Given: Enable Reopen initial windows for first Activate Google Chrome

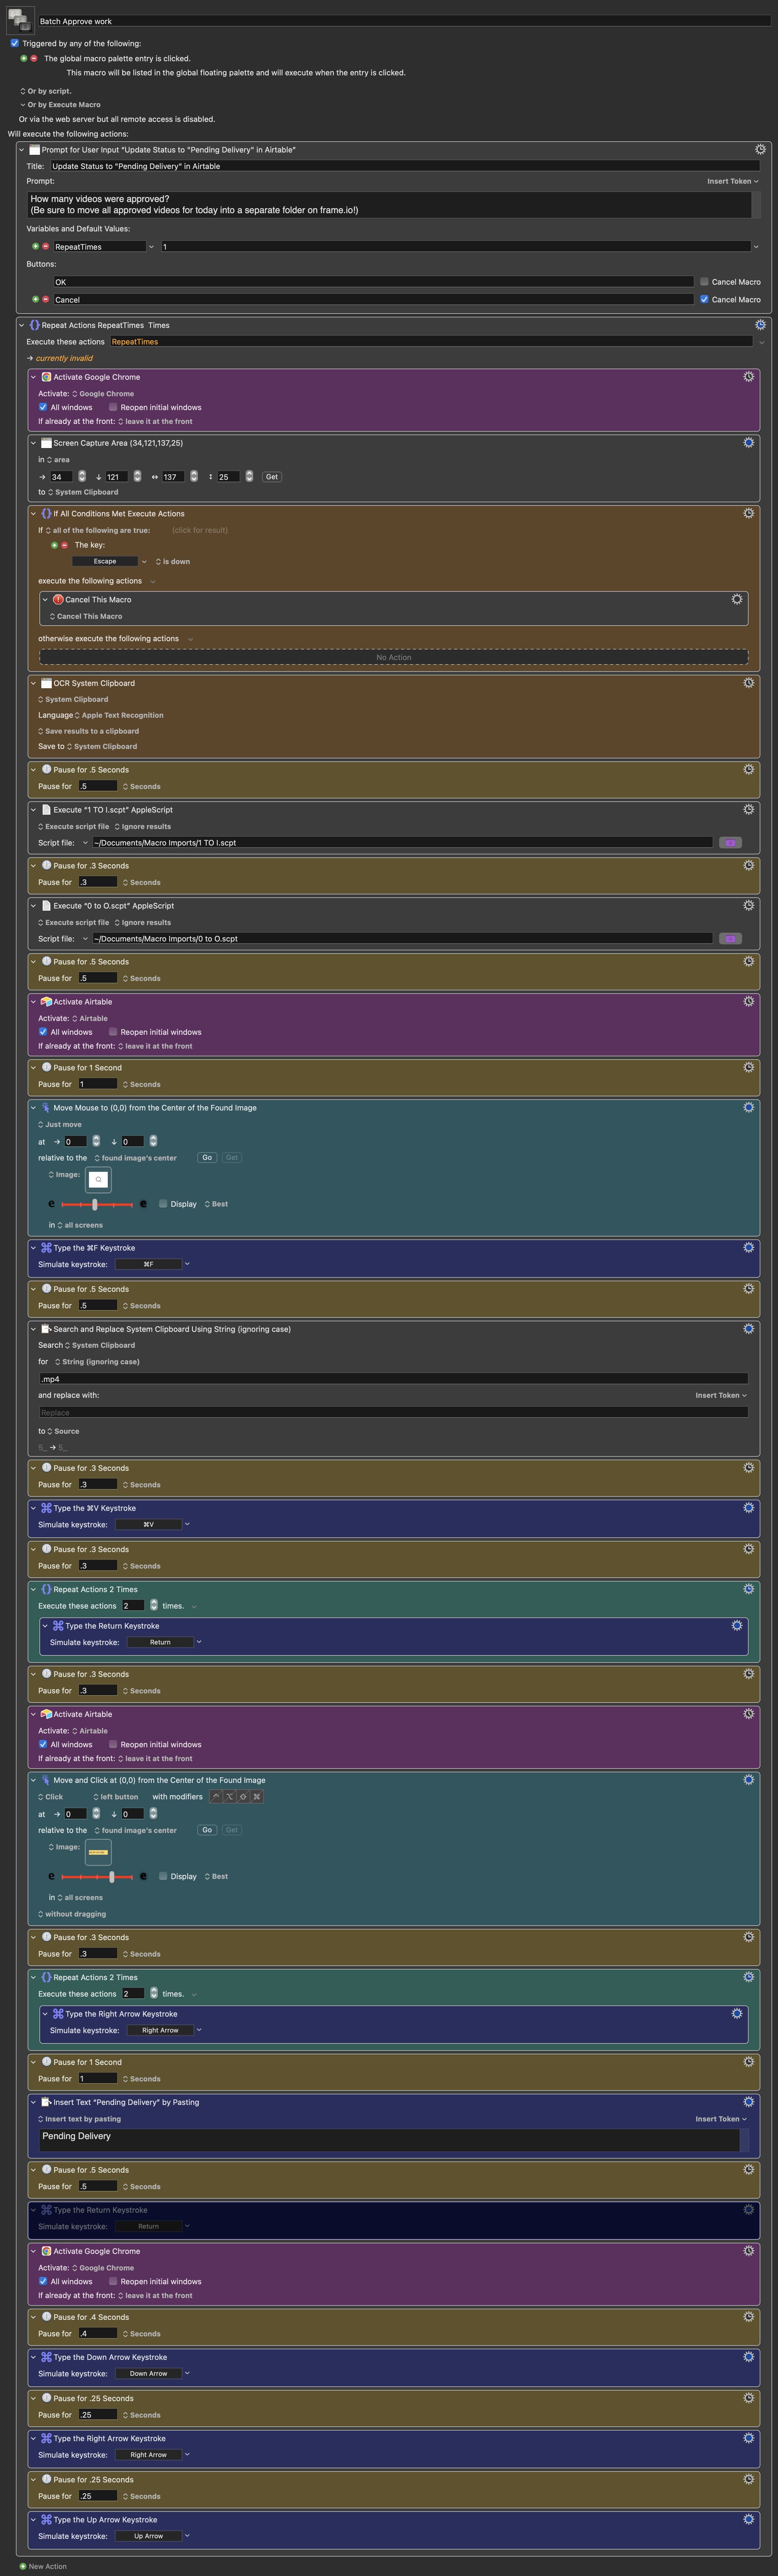Looking at the screenshot, I should coord(113,407).
